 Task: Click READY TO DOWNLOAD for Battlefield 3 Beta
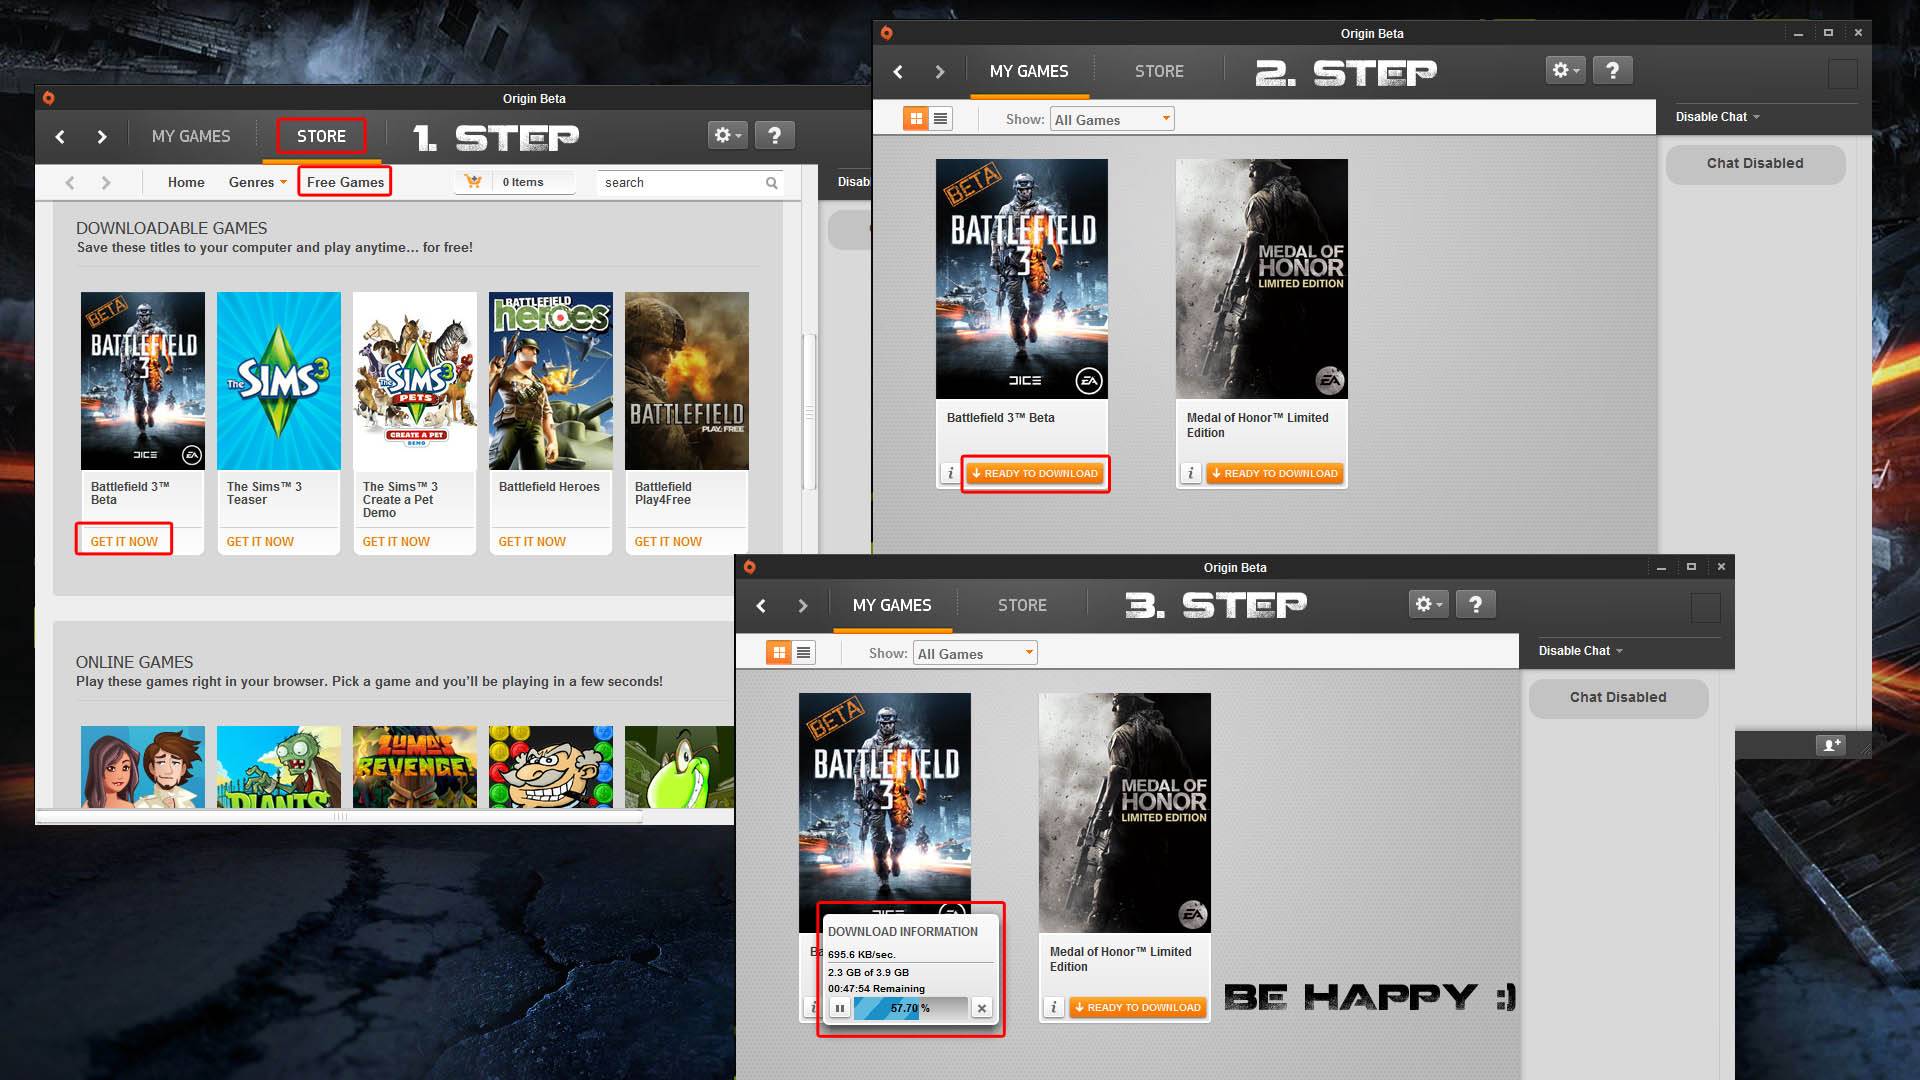[x=1036, y=473]
